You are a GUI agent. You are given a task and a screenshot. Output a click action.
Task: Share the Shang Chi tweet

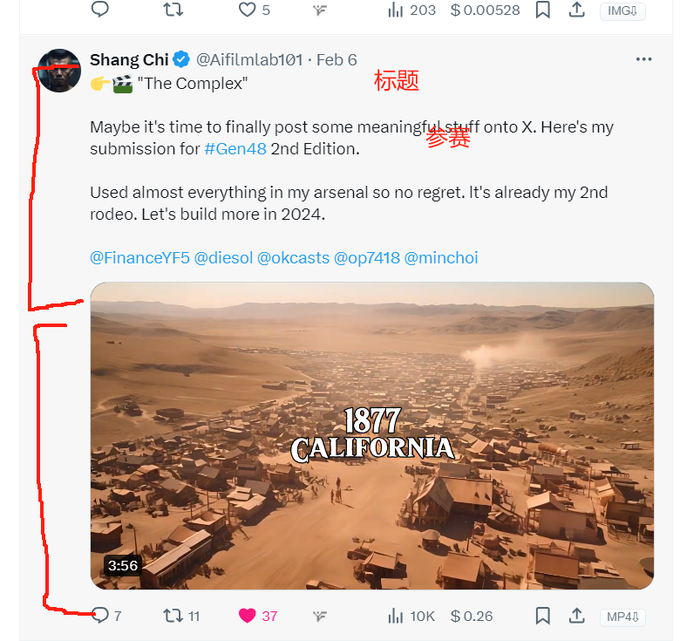coord(577,615)
